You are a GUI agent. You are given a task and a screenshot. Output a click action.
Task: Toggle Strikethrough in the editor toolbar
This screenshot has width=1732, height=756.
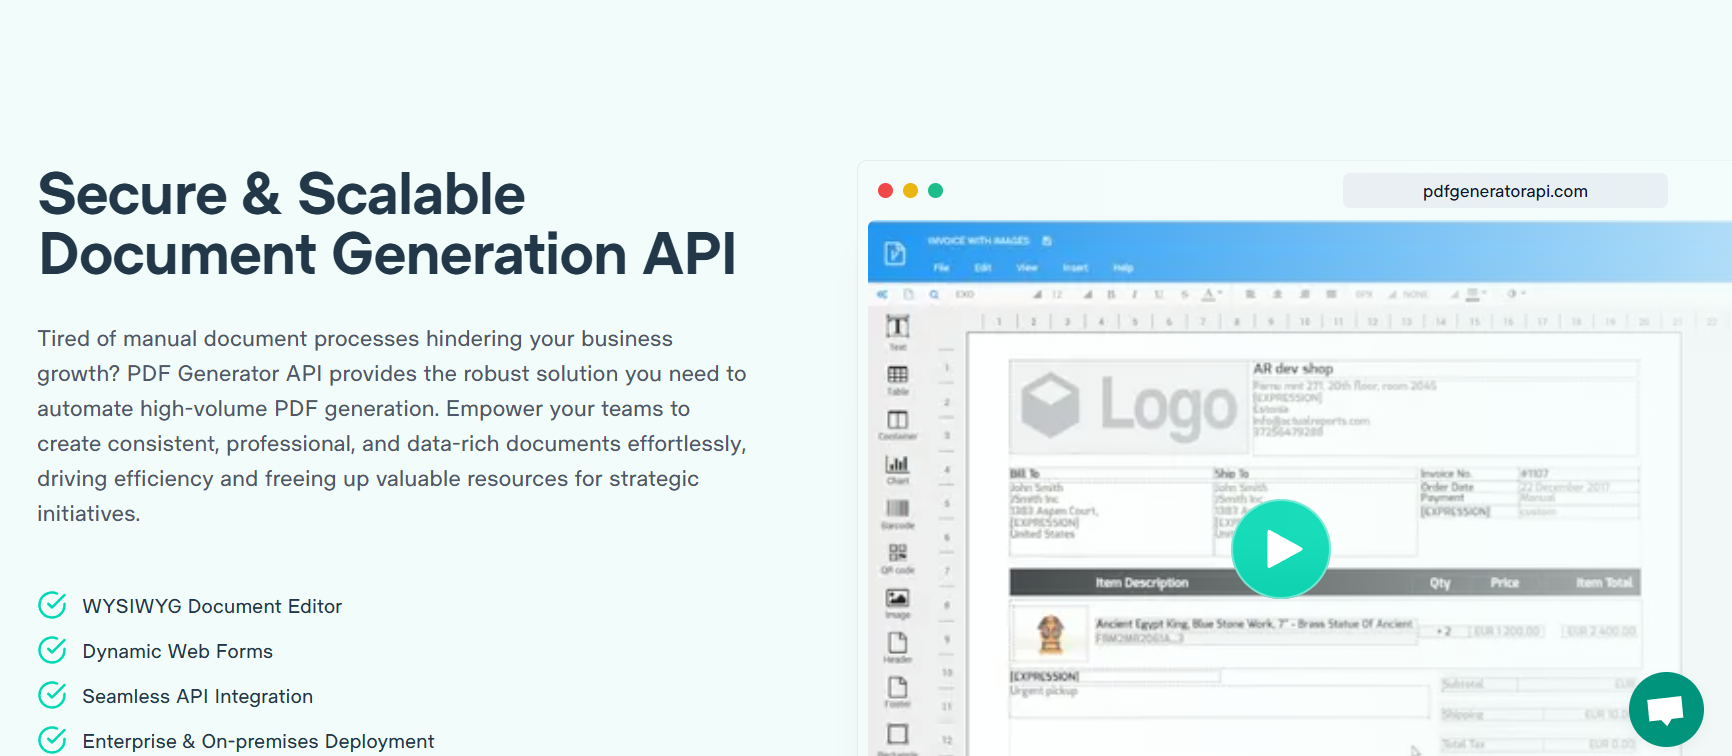[x=1184, y=295]
